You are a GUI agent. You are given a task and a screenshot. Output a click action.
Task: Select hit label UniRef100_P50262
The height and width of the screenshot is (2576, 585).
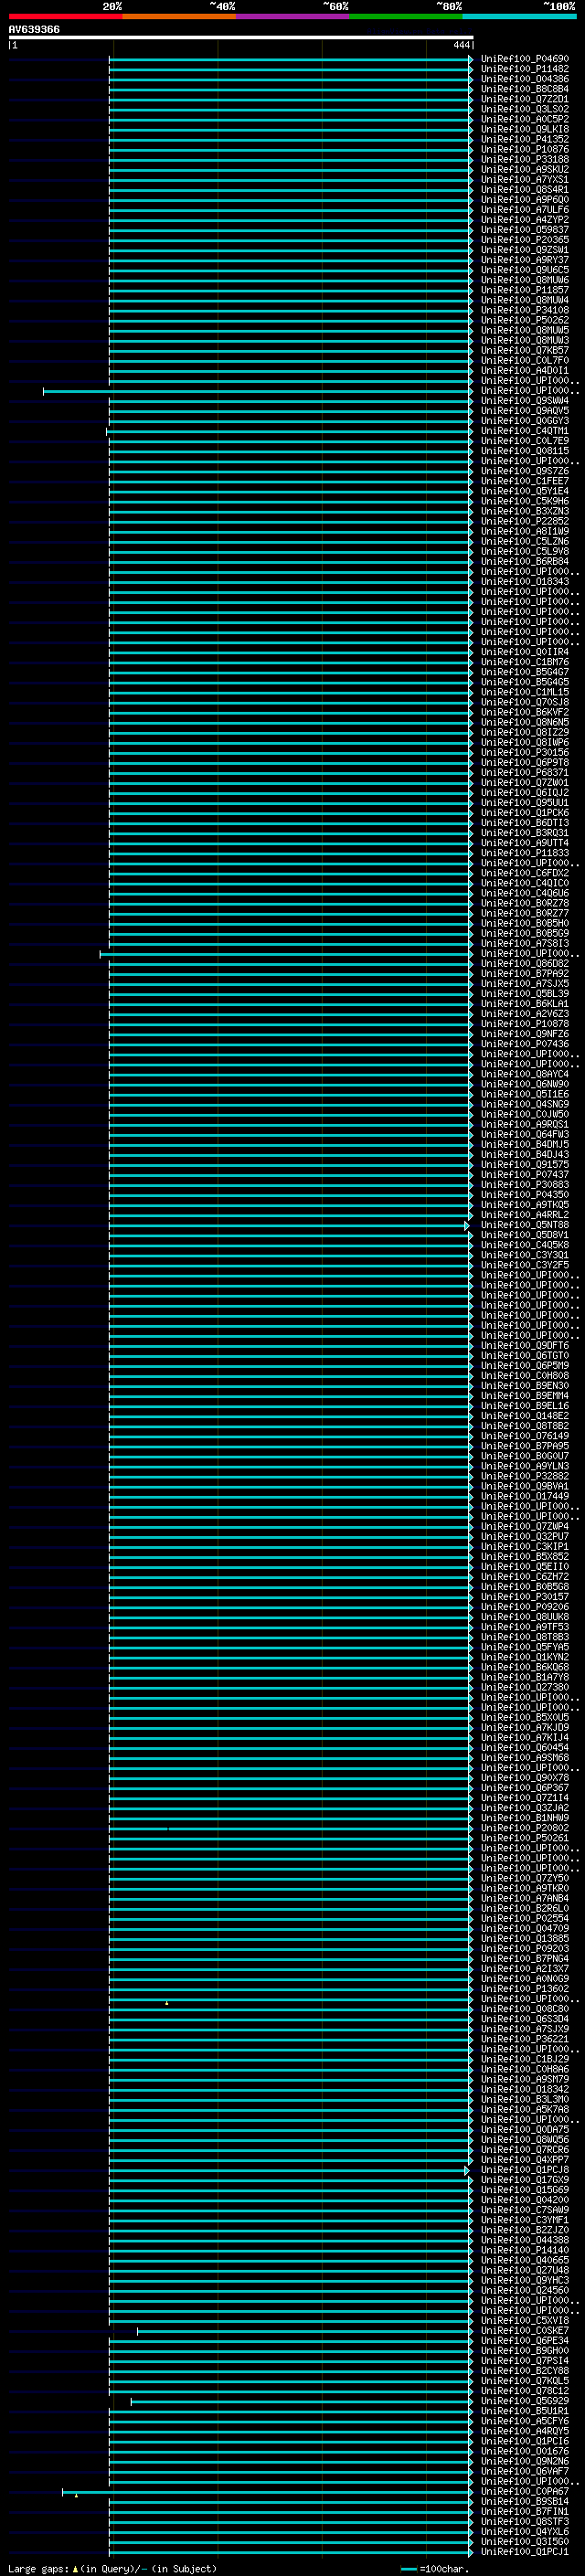coord(524,320)
